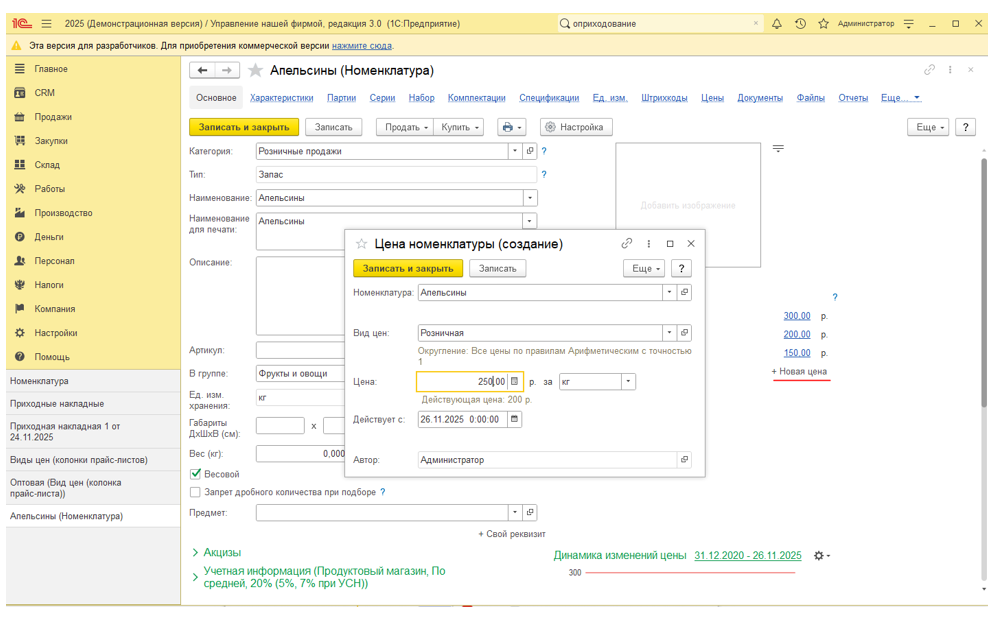Expand the Учетная информация section
The image size is (988, 619).
click(x=196, y=577)
